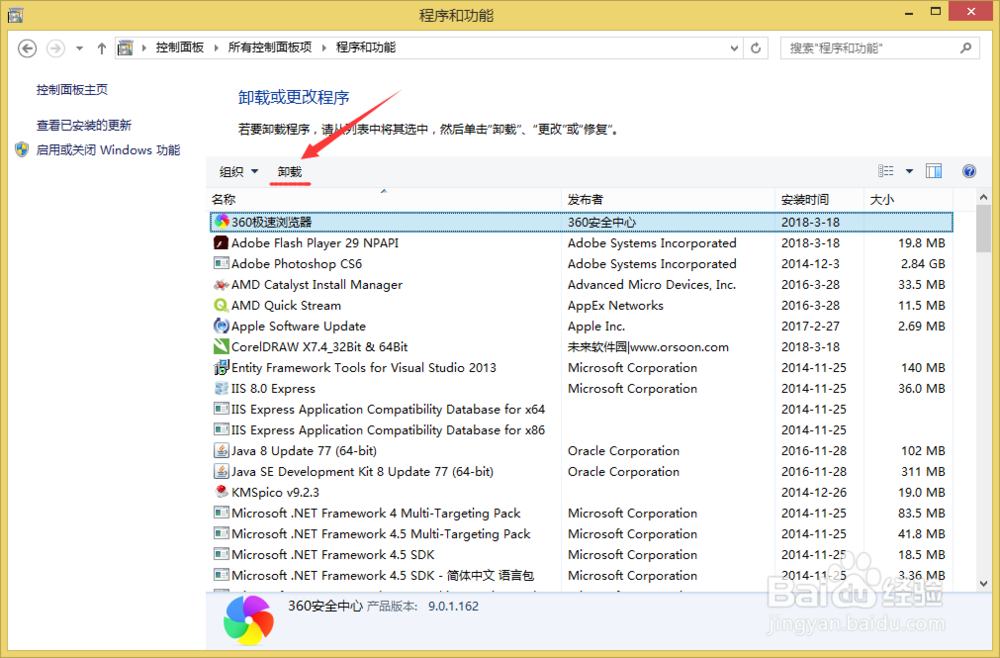Expand the address bar history dropdown
1000x658 pixels.
(x=734, y=48)
